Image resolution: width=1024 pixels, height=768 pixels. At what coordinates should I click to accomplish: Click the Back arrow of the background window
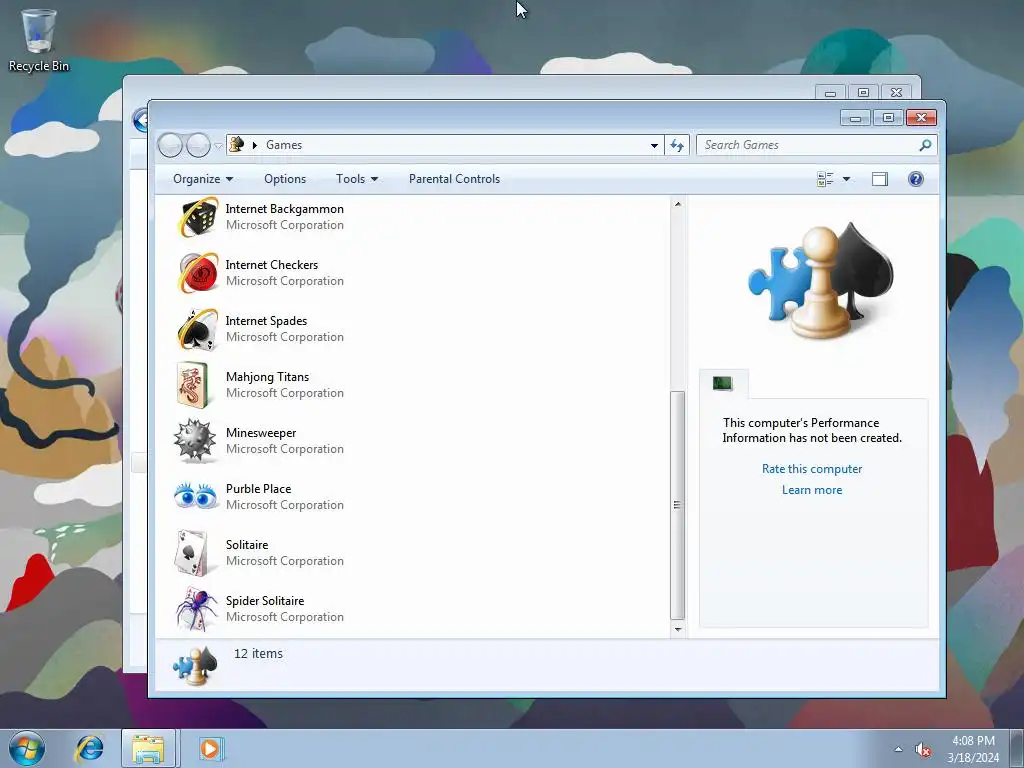pyautogui.click(x=140, y=120)
